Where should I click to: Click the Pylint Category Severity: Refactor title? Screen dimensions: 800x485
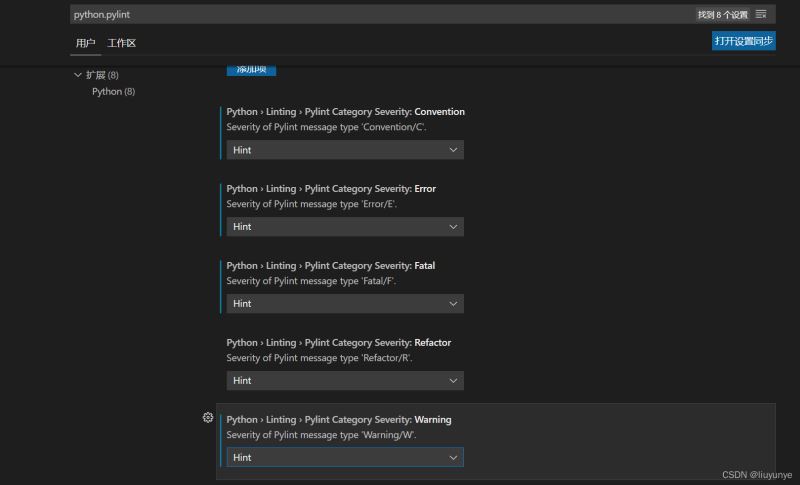[x=338, y=343]
